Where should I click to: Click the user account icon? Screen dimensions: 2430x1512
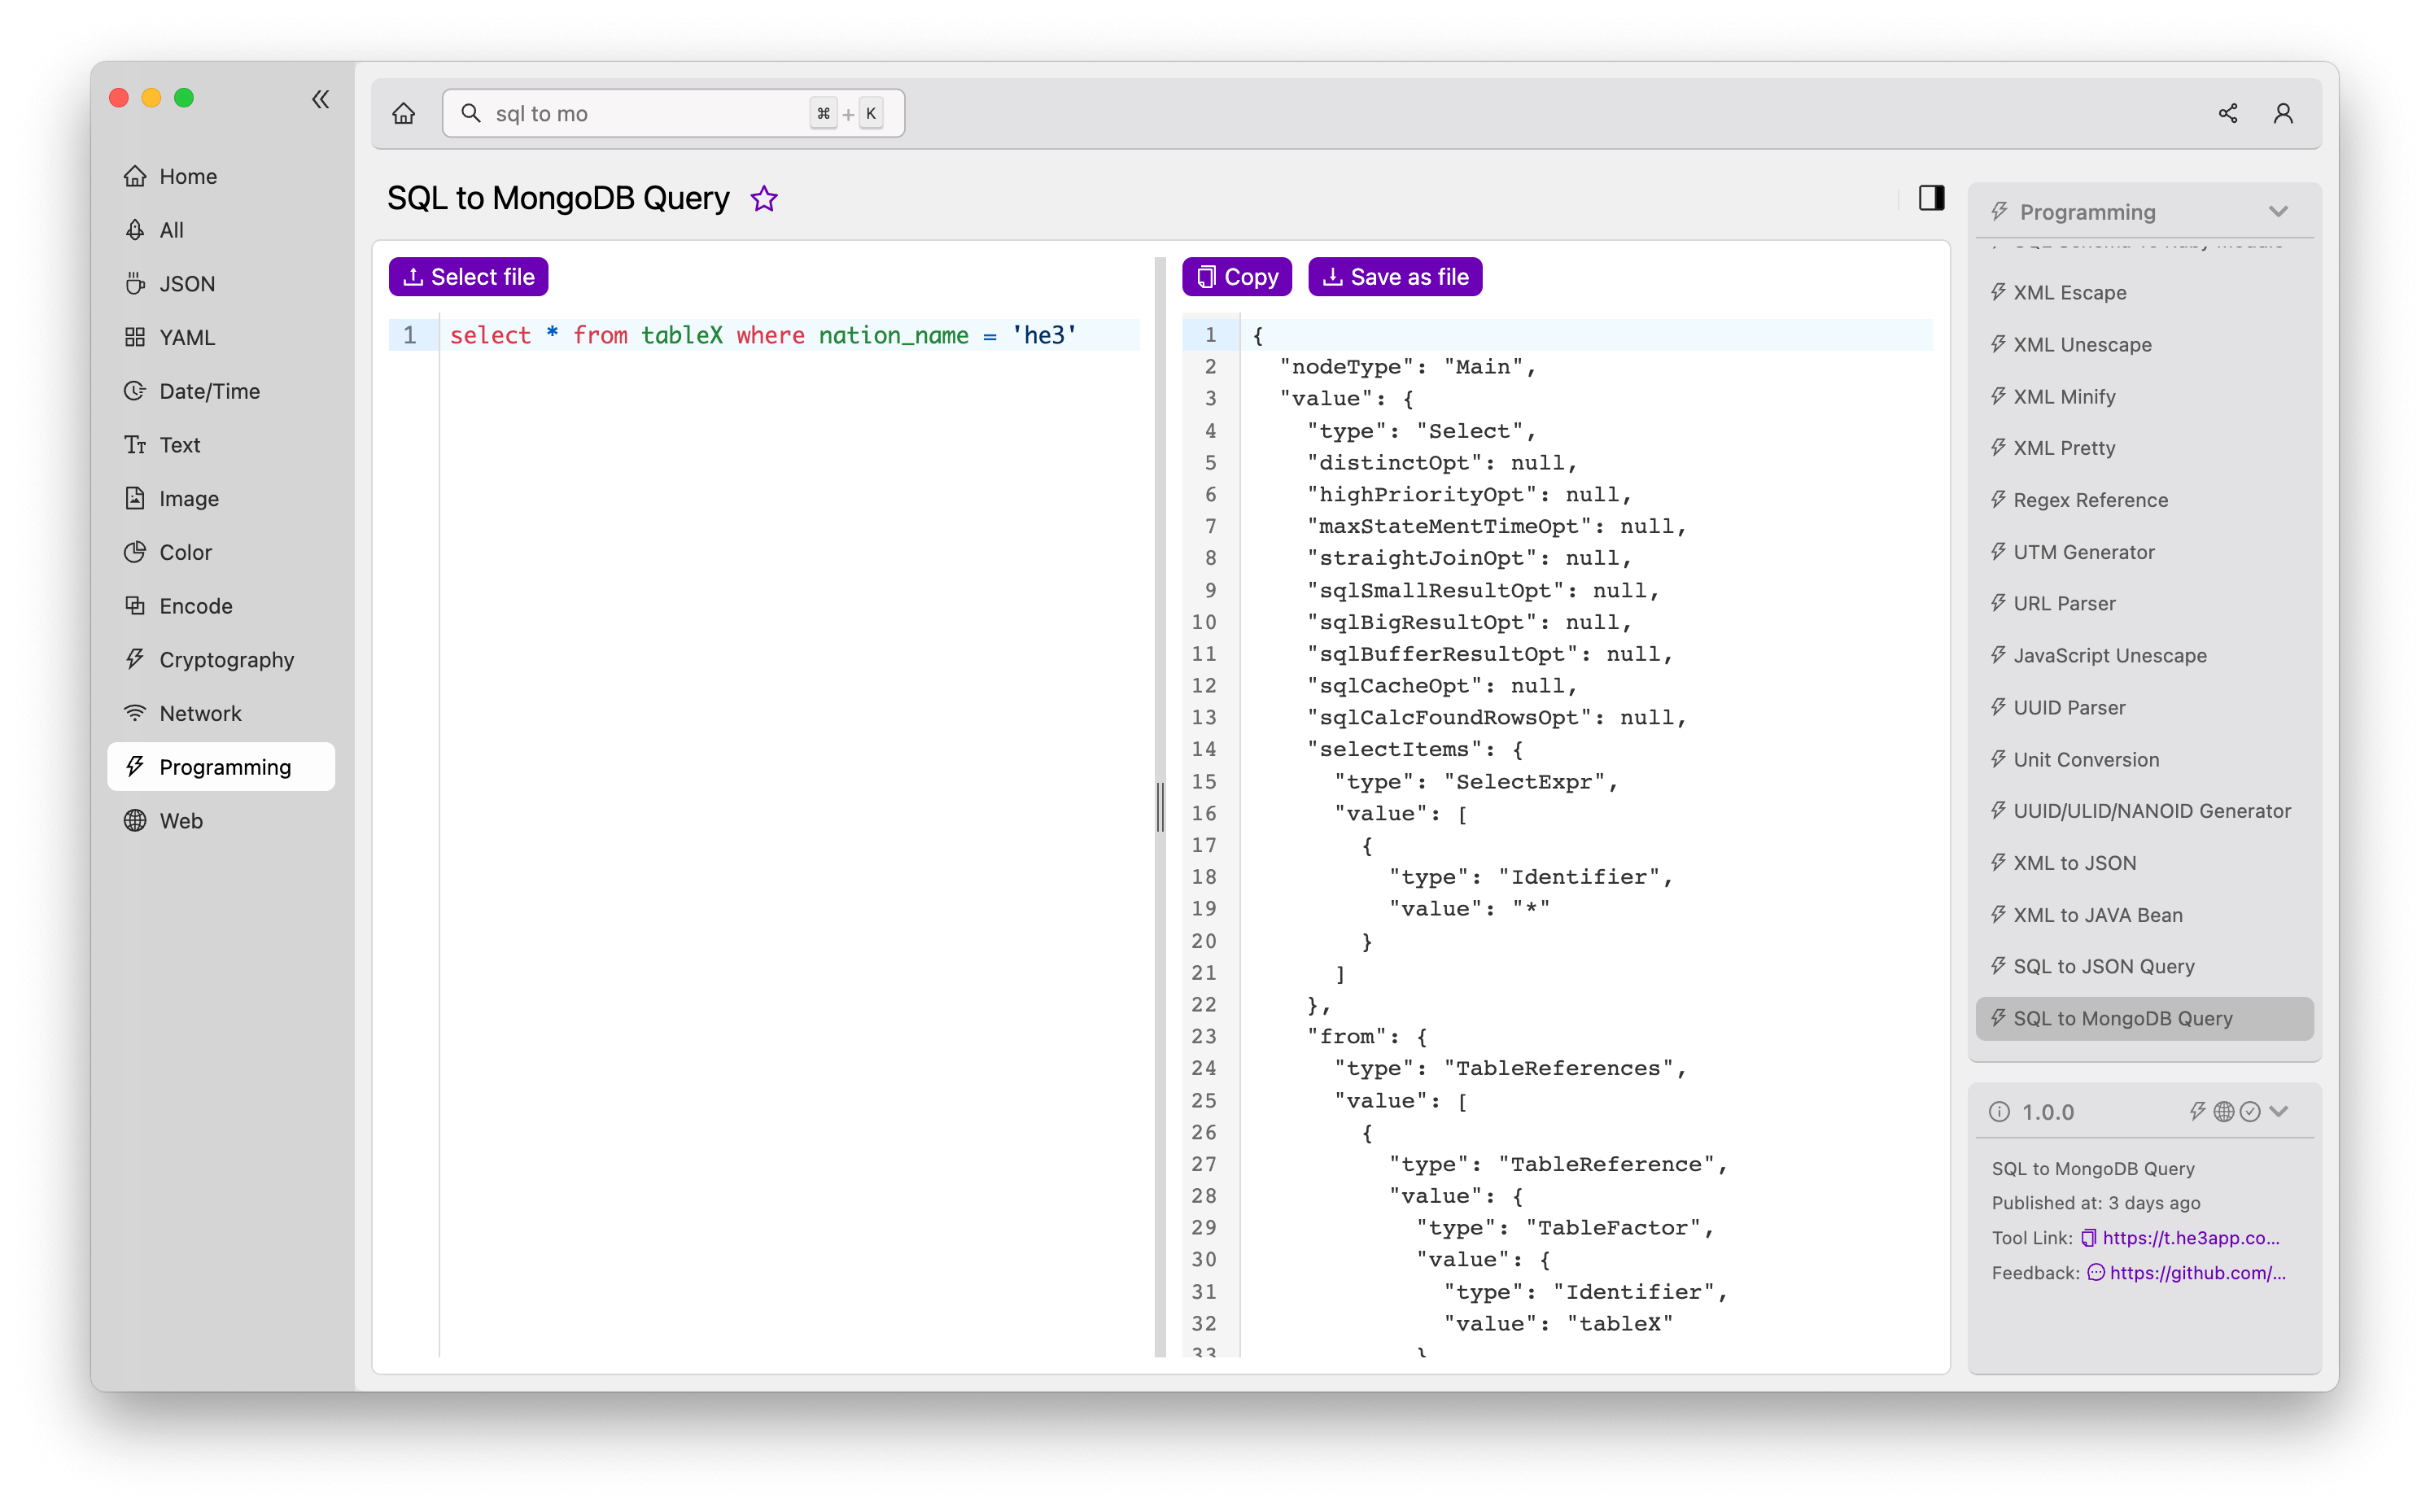pyautogui.click(x=2282, y=113)
